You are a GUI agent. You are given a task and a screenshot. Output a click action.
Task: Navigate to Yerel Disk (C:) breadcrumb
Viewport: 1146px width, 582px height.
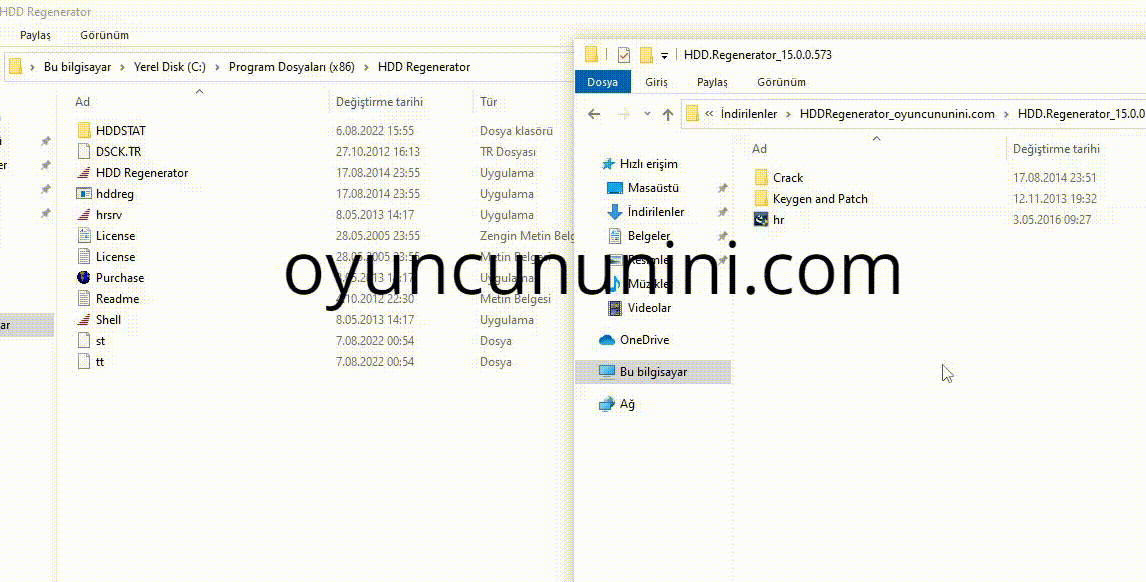170,67
